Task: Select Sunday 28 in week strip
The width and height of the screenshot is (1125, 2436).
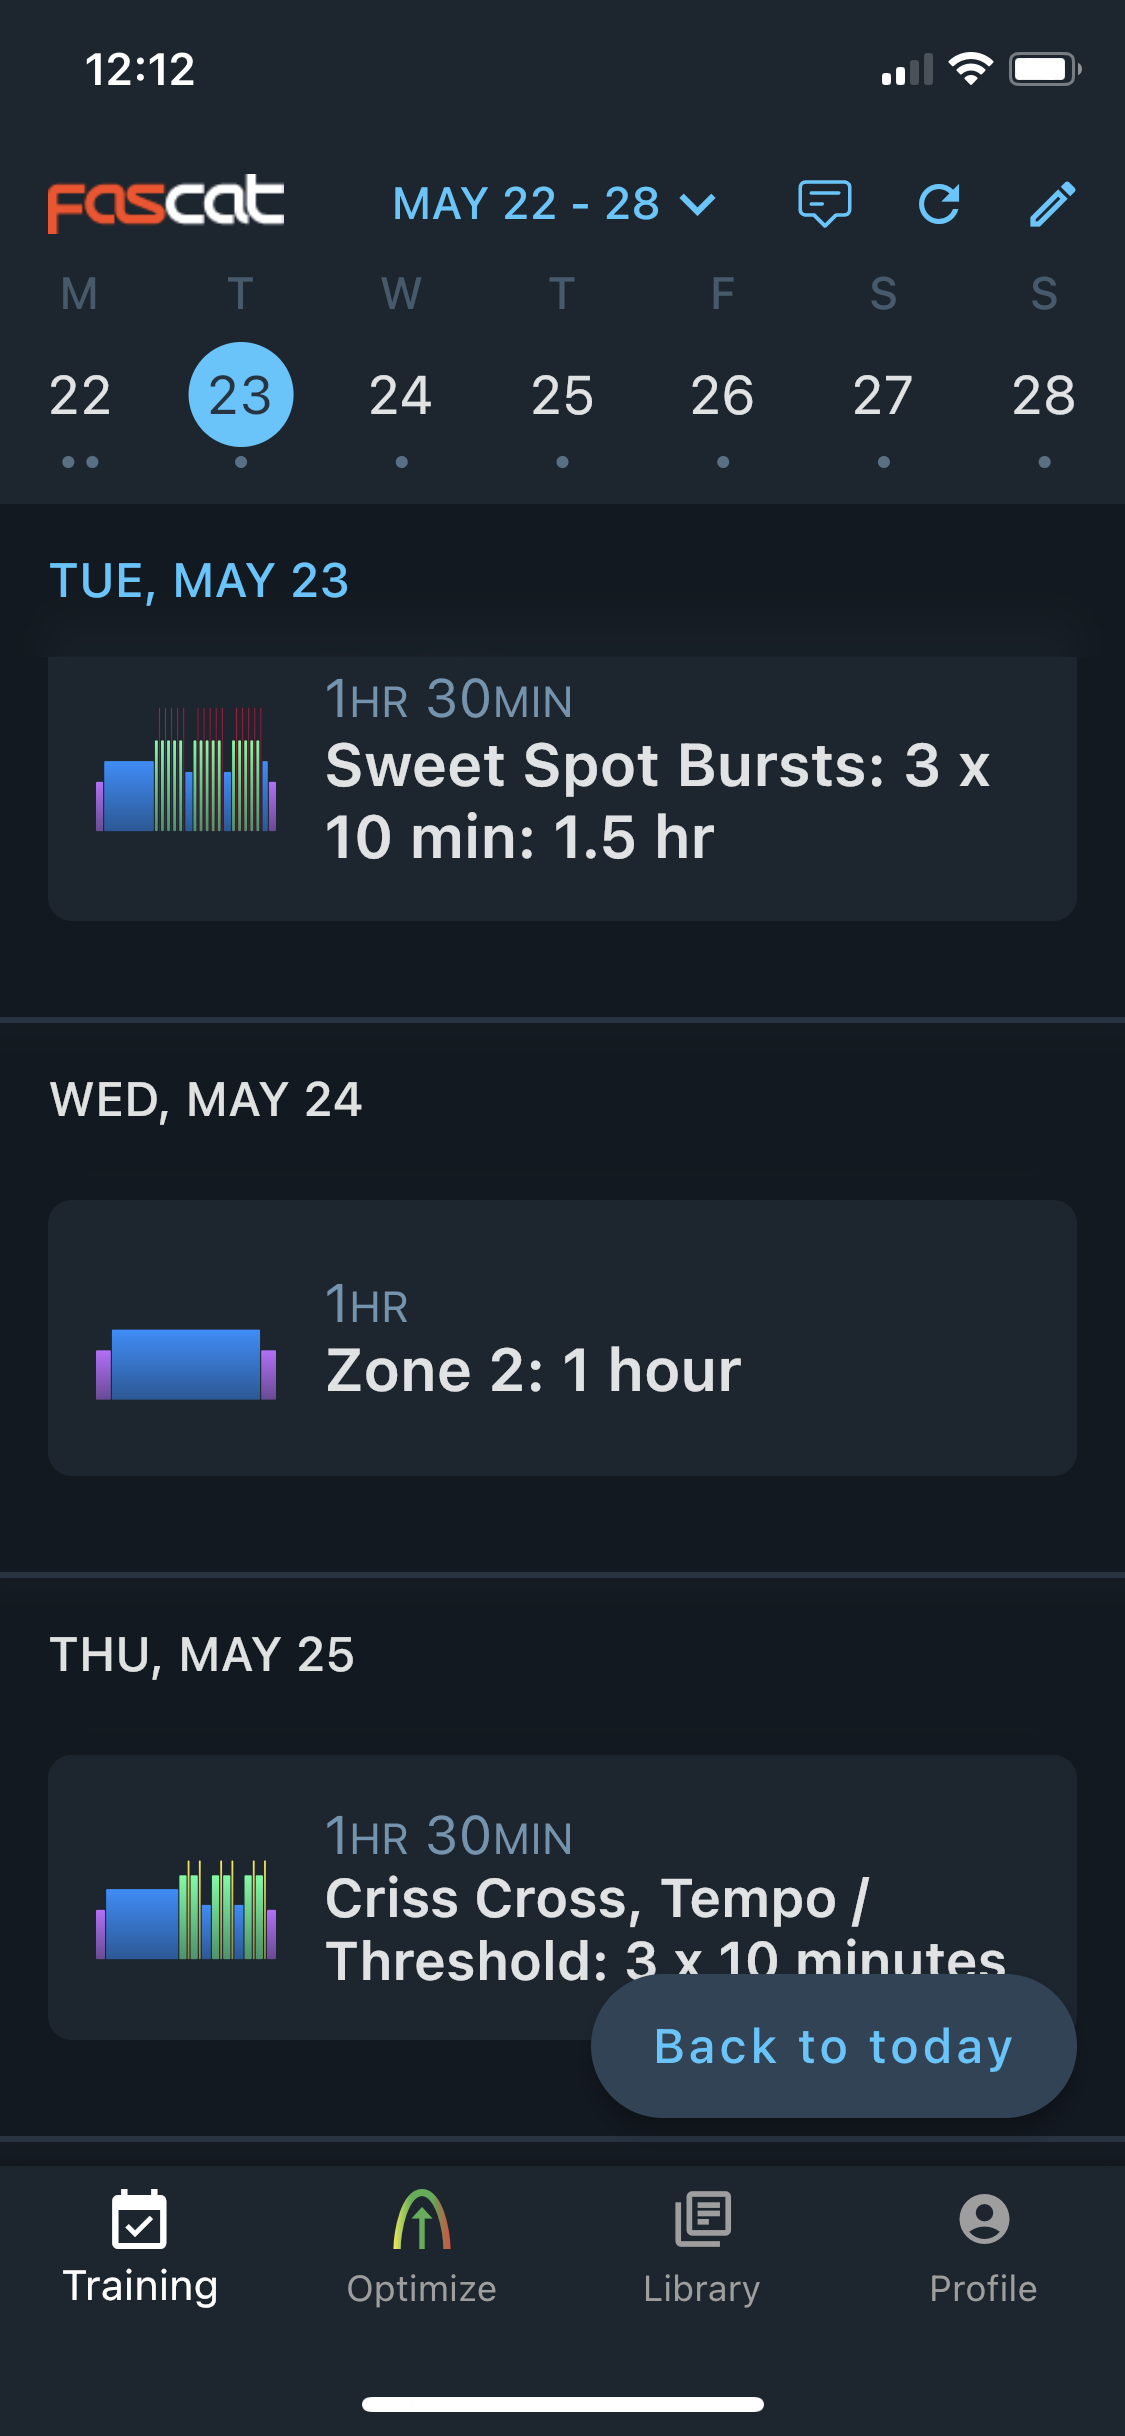Action: click(x=1044, y=395)
